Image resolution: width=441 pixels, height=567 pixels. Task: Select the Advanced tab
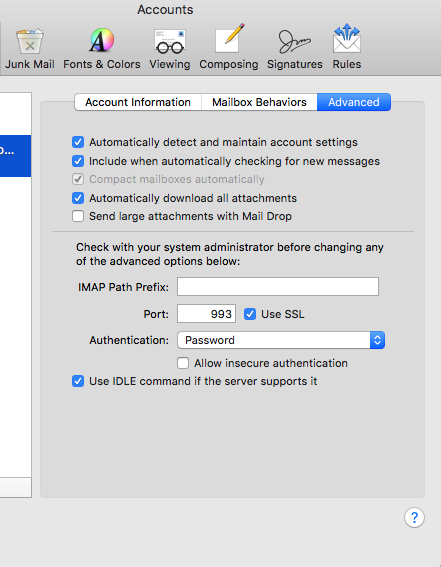pos(354,102)
